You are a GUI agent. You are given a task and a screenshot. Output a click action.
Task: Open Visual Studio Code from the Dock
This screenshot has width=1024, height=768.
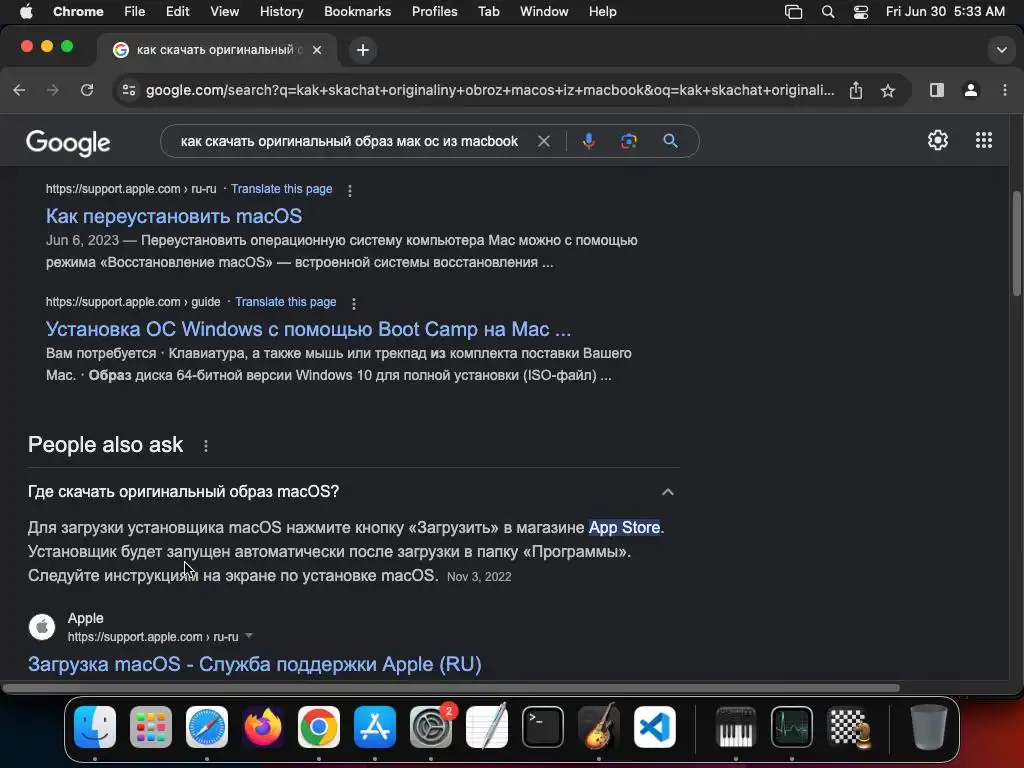(655, 727)
